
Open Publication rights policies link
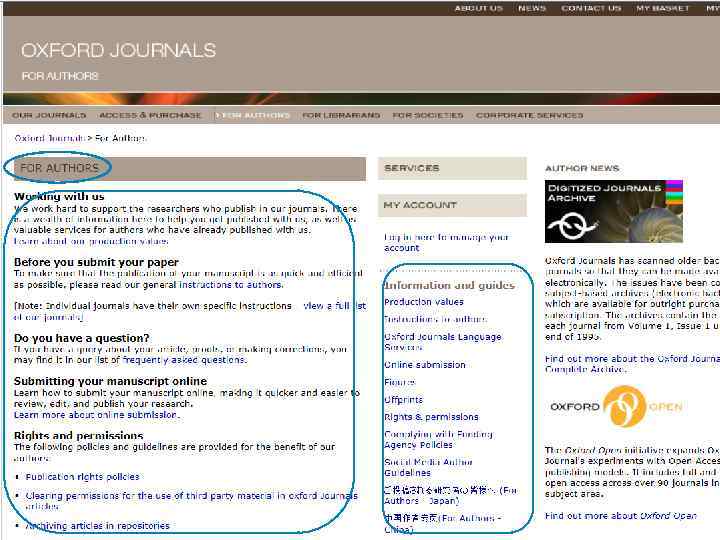(x=83, y=477)
